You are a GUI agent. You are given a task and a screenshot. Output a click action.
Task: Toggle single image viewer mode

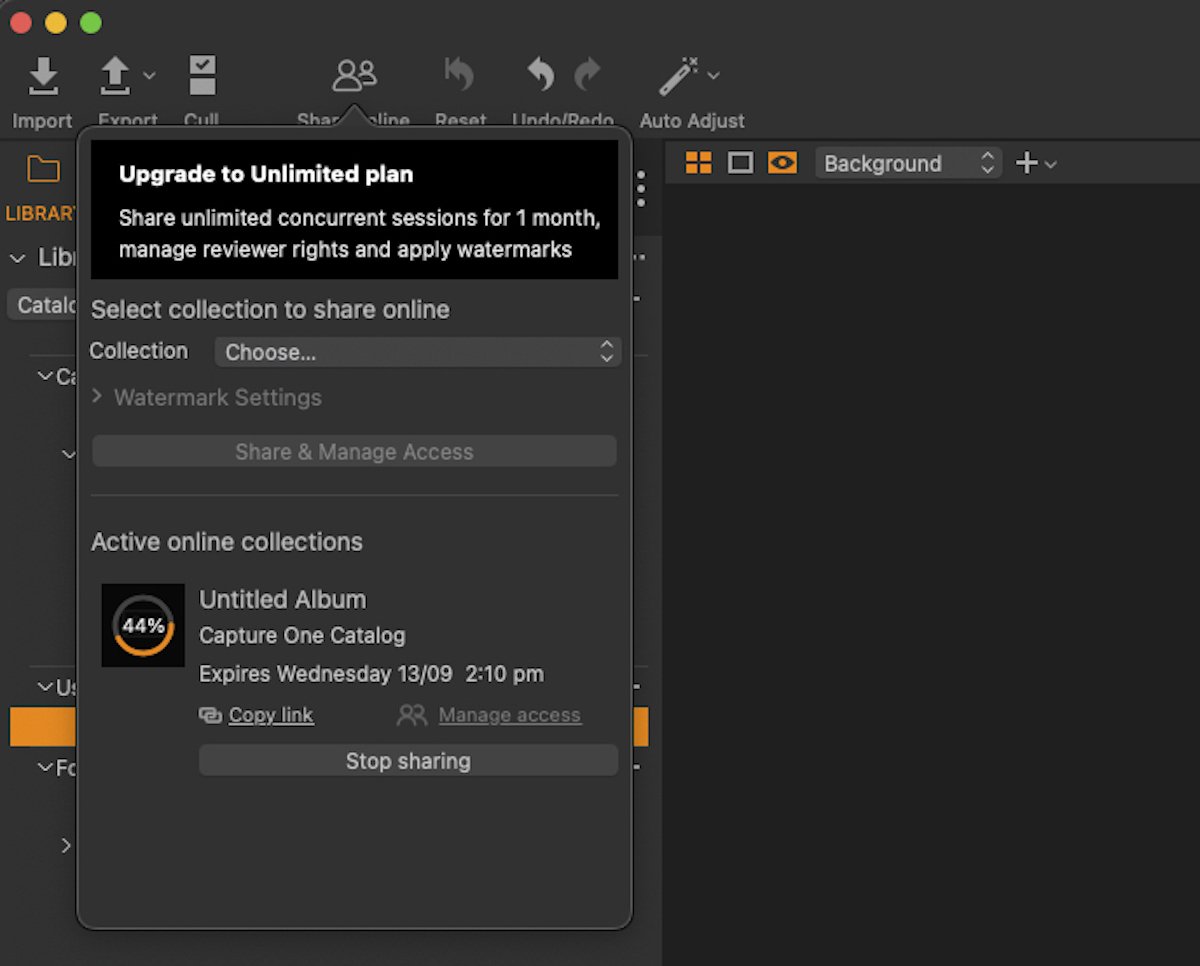[x=739, y=162]
